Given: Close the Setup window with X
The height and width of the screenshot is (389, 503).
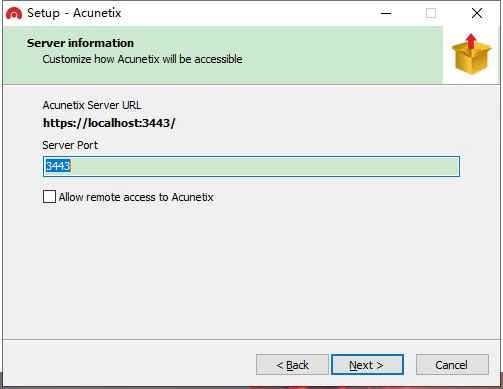Looking at the screenshot, I should (x=477, y=13).
